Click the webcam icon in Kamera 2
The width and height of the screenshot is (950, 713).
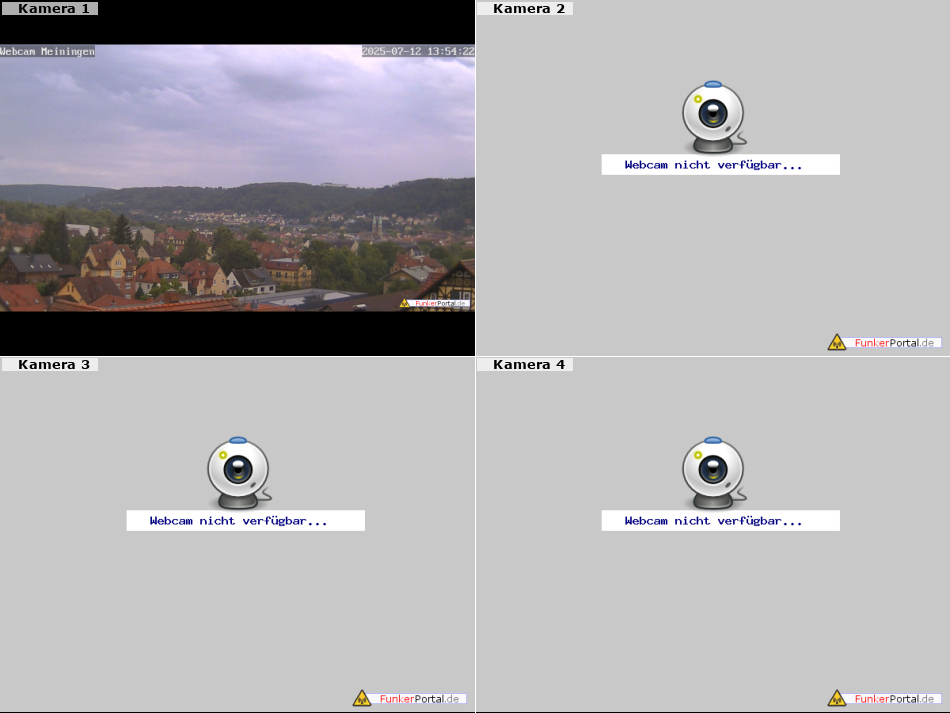tap(714, 117)
